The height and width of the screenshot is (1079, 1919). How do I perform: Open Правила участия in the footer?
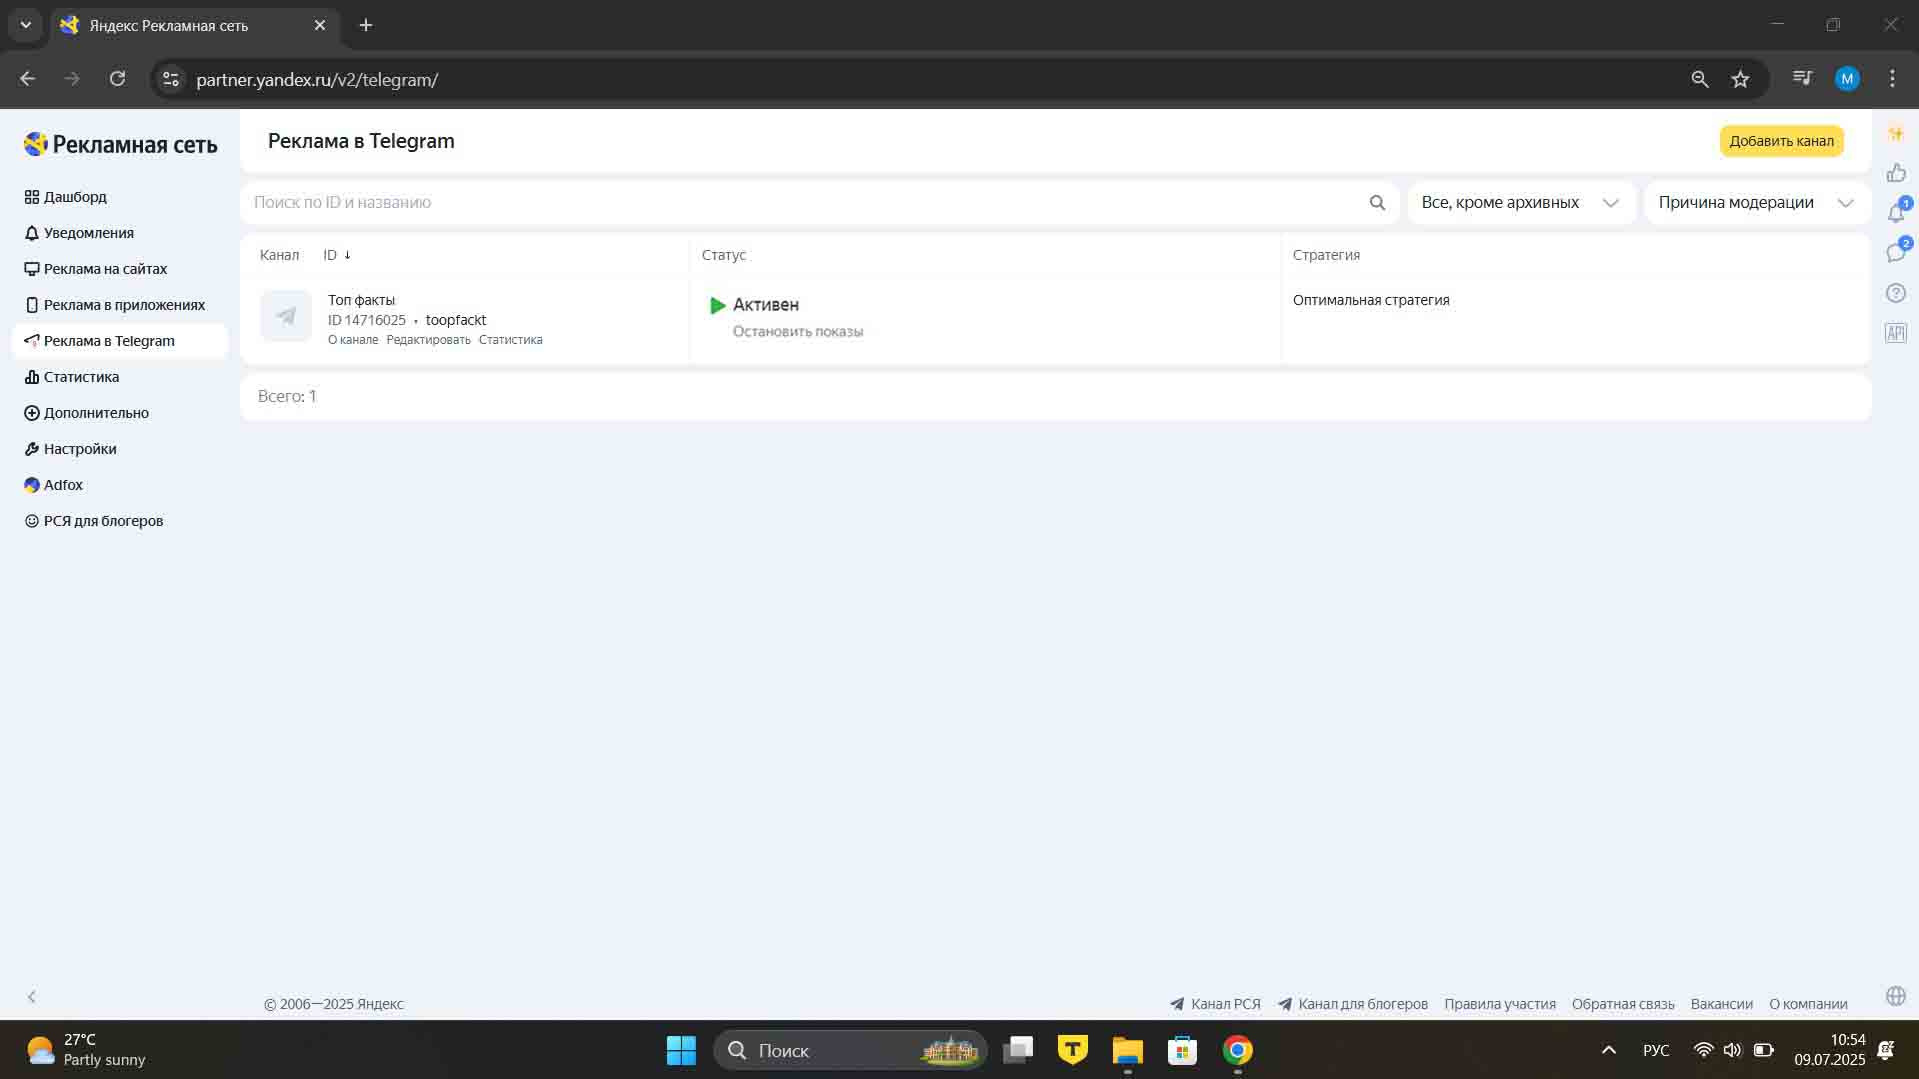(1500, 1004)
